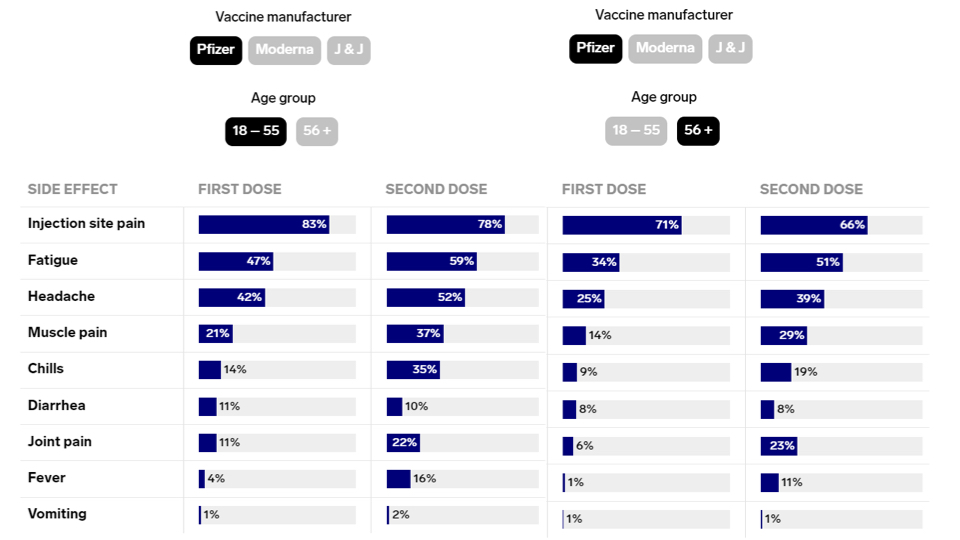Select J & J in the left panel
Viewport: 960px width, 540px height.
coord(348,50)
